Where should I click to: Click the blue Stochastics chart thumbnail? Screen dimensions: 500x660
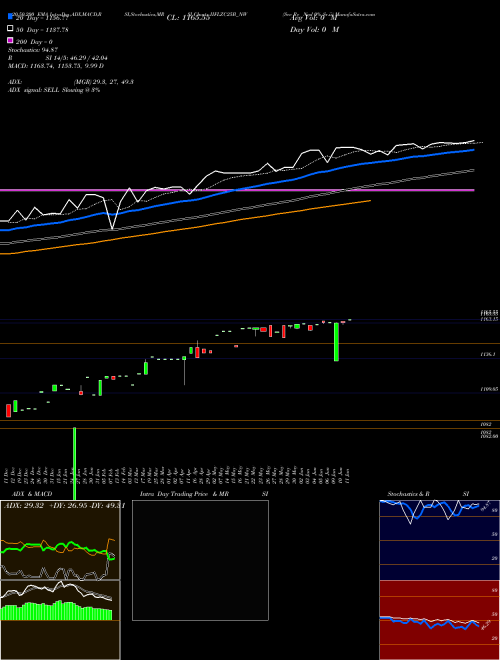point(440,540)
